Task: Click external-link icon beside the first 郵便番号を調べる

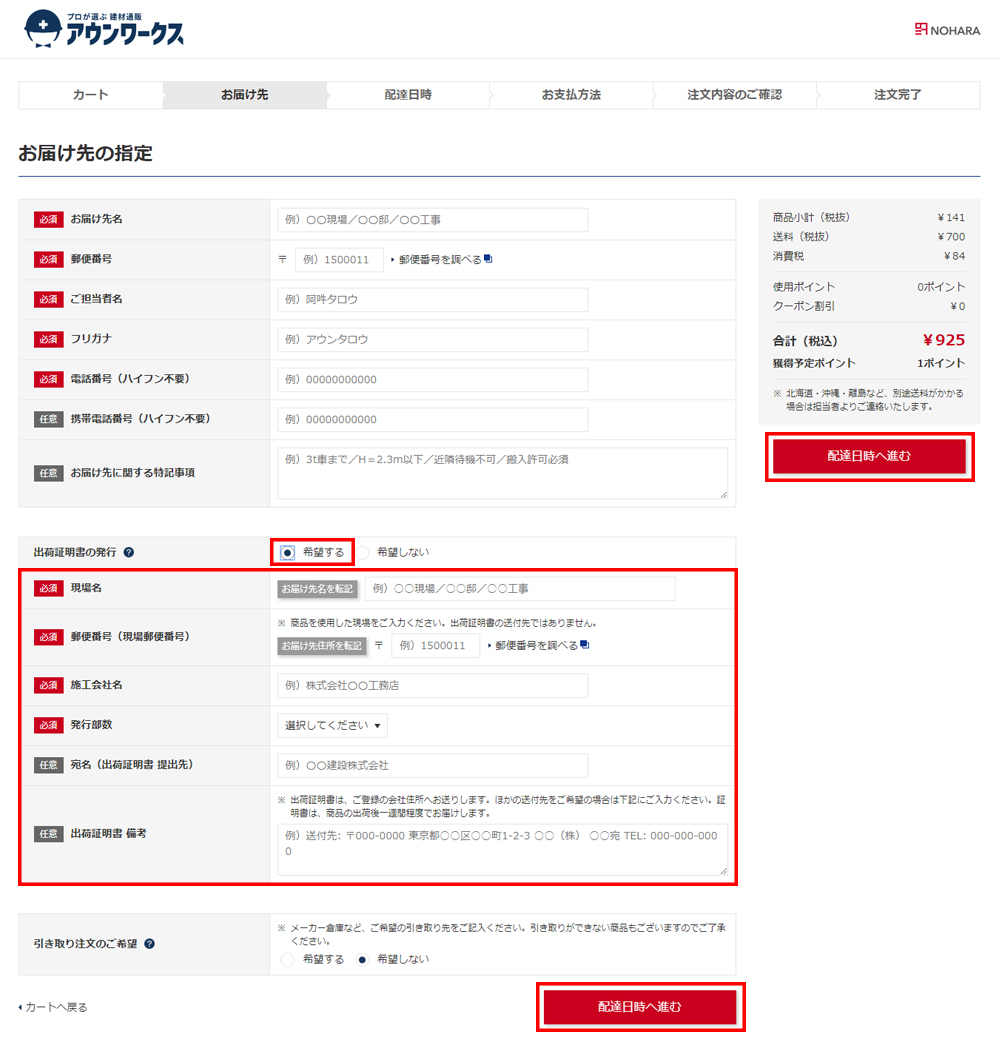Action: tap(488, 259)
